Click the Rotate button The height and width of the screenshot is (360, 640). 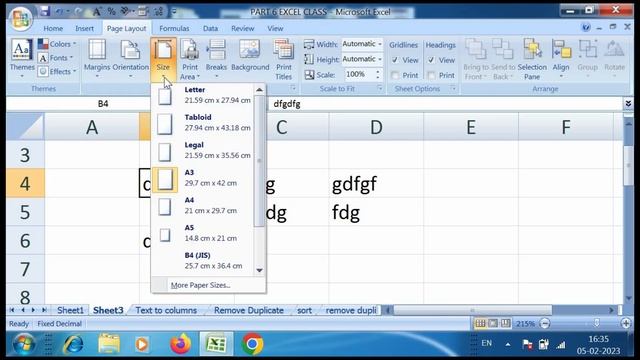[614, 59]
